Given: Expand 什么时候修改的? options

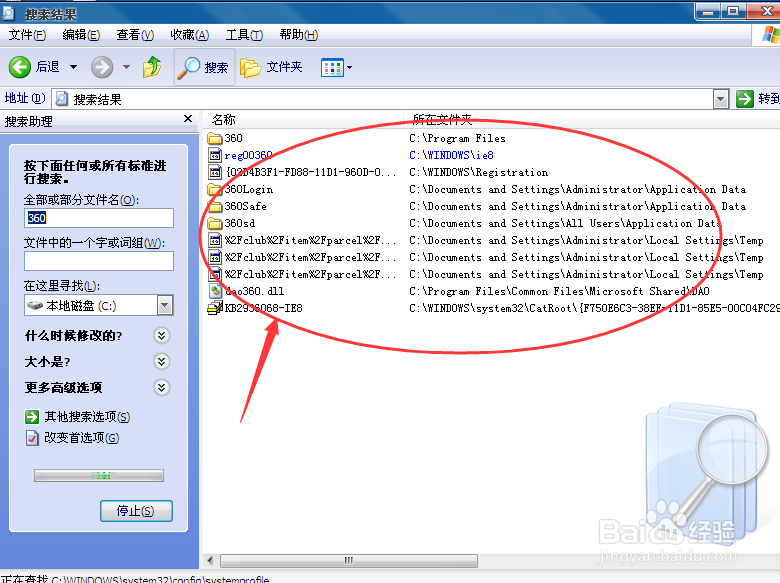Looking at the screenshot, I should point(162,336).
